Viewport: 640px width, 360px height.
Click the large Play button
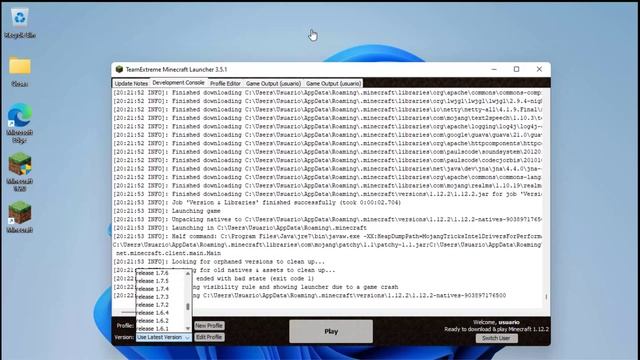coord(331,331)
